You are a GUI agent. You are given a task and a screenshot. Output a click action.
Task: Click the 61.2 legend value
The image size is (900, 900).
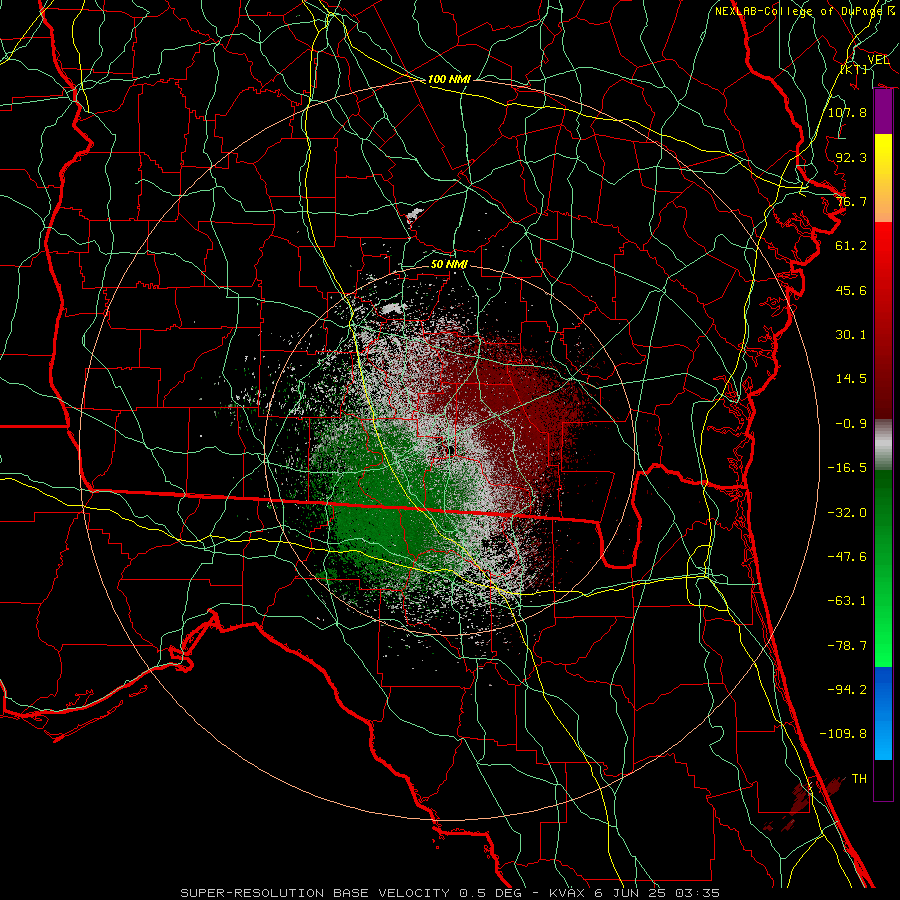(851, 246)
